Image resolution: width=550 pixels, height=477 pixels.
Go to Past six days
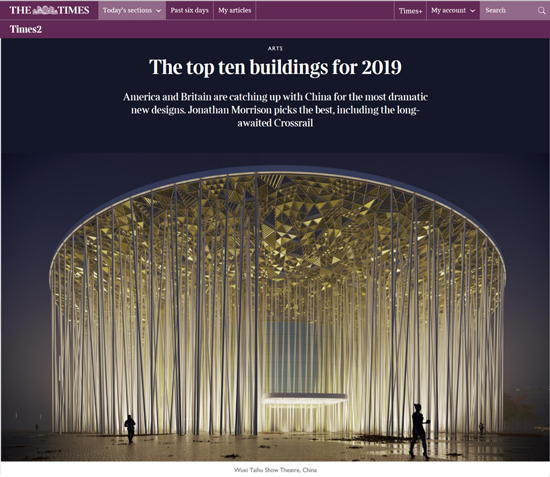coord(189,11)
